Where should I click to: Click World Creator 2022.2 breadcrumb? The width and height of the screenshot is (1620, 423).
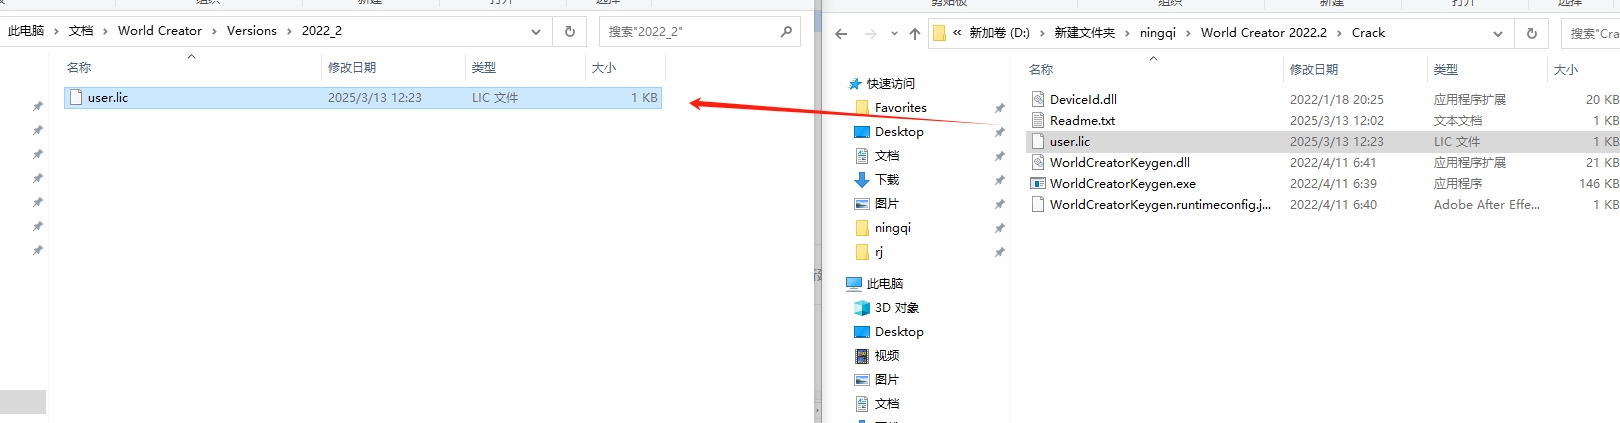pos(1264,33)
